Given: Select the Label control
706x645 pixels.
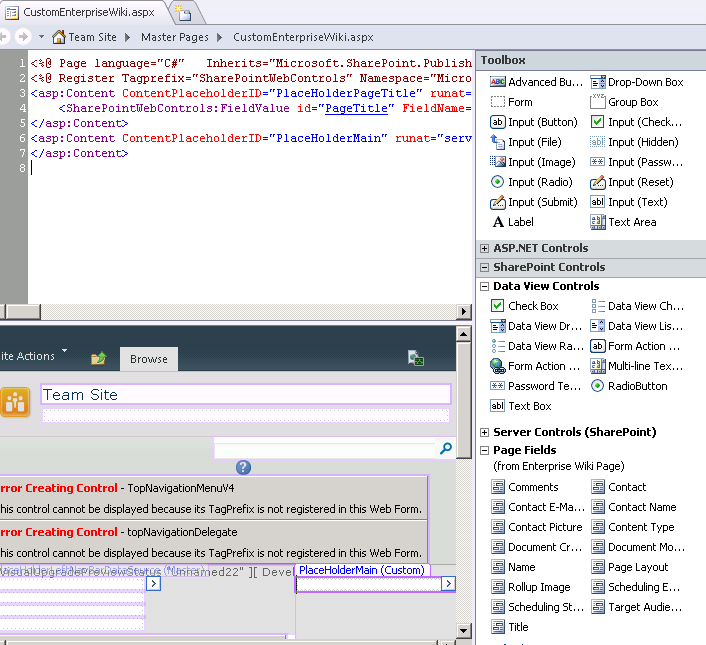Looking at the screenshot, I should click(x=512, y=222).
